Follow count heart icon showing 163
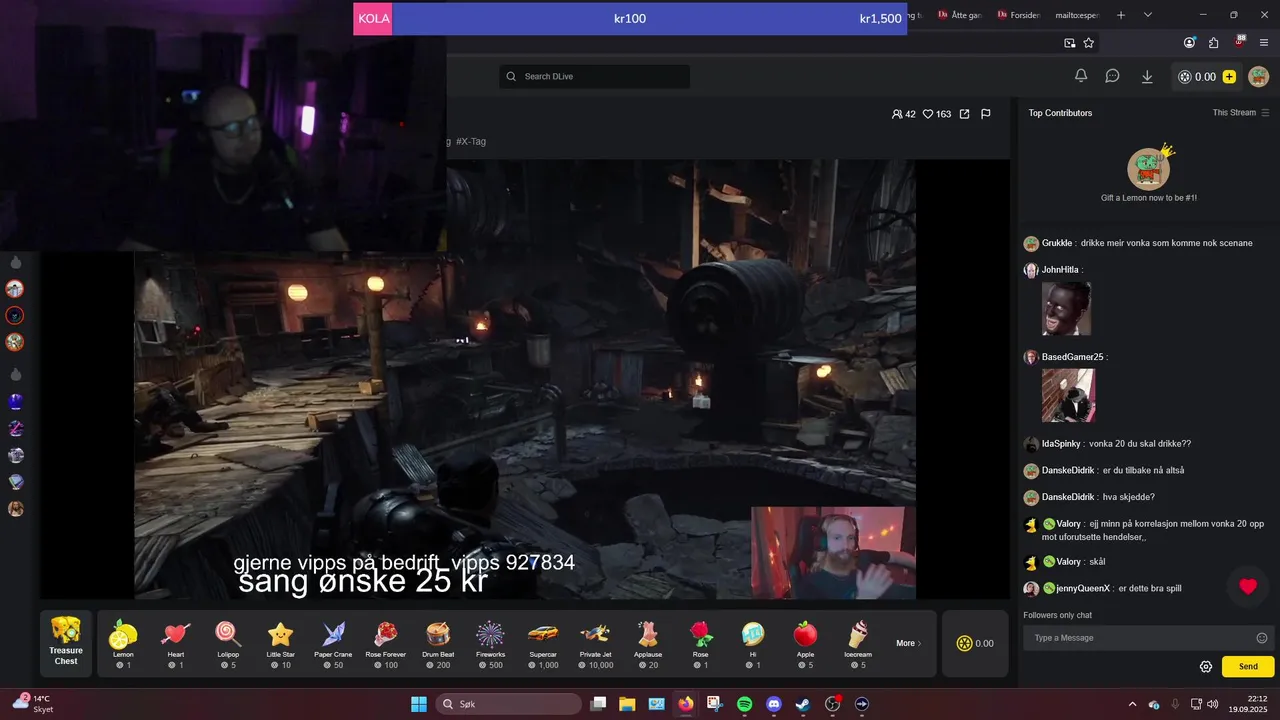The image size is (1280, 720). (927, 114)
